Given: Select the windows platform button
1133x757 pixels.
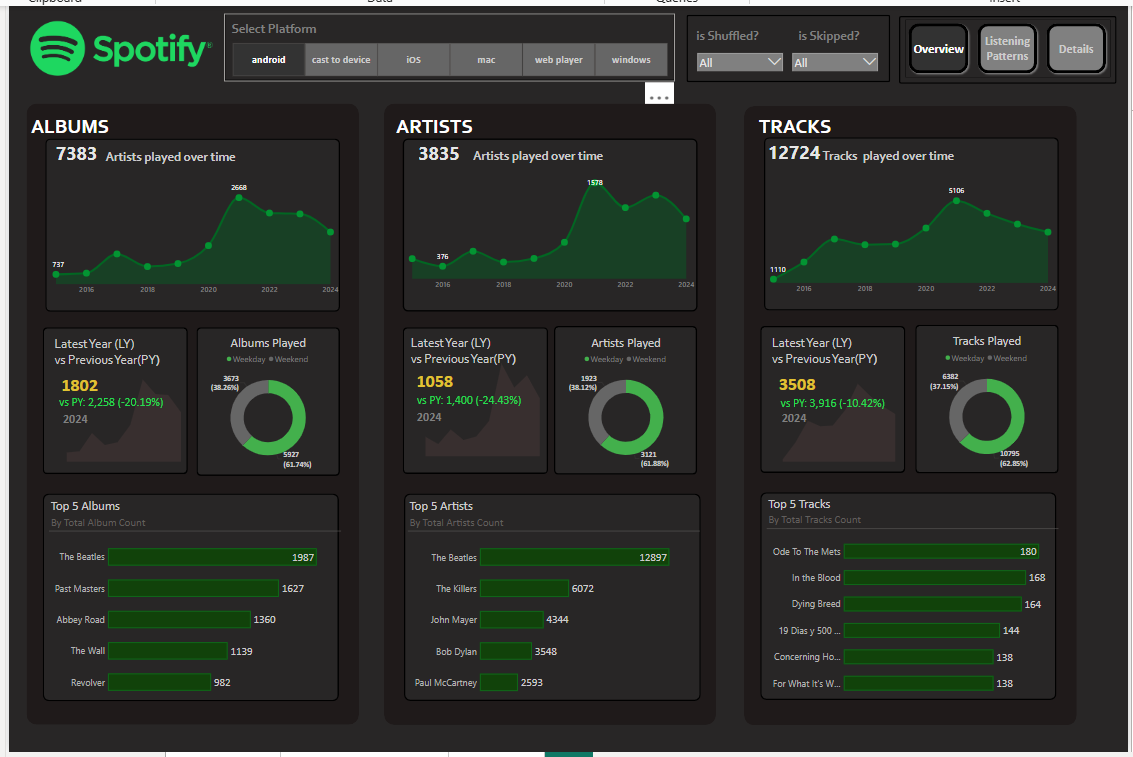Looking at the screenshot, I should click(x=631, y=60).
